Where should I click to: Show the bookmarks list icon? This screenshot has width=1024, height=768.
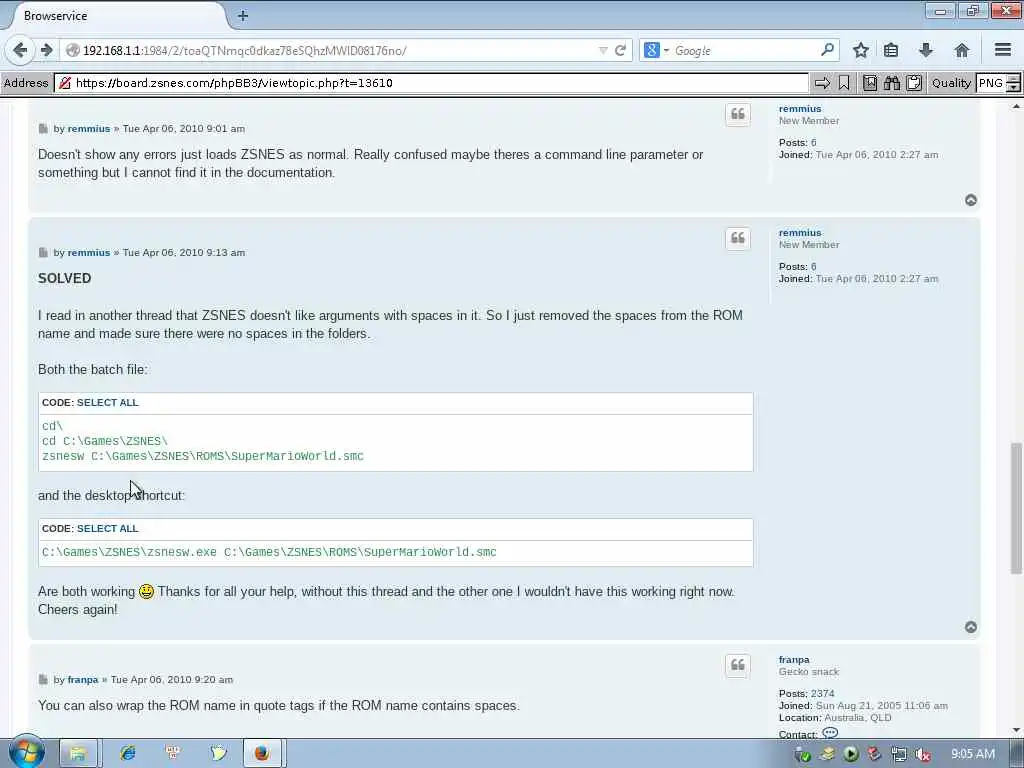[891, 50]
